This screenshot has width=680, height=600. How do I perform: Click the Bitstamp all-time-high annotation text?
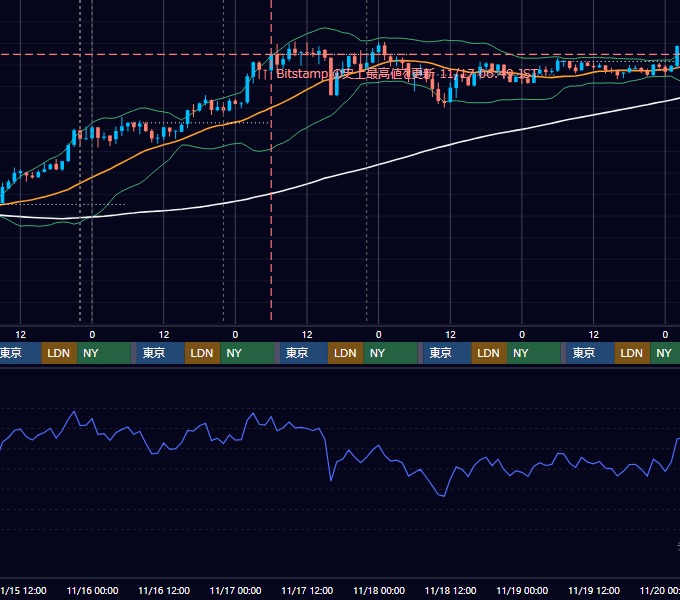(x=407, y=74)
